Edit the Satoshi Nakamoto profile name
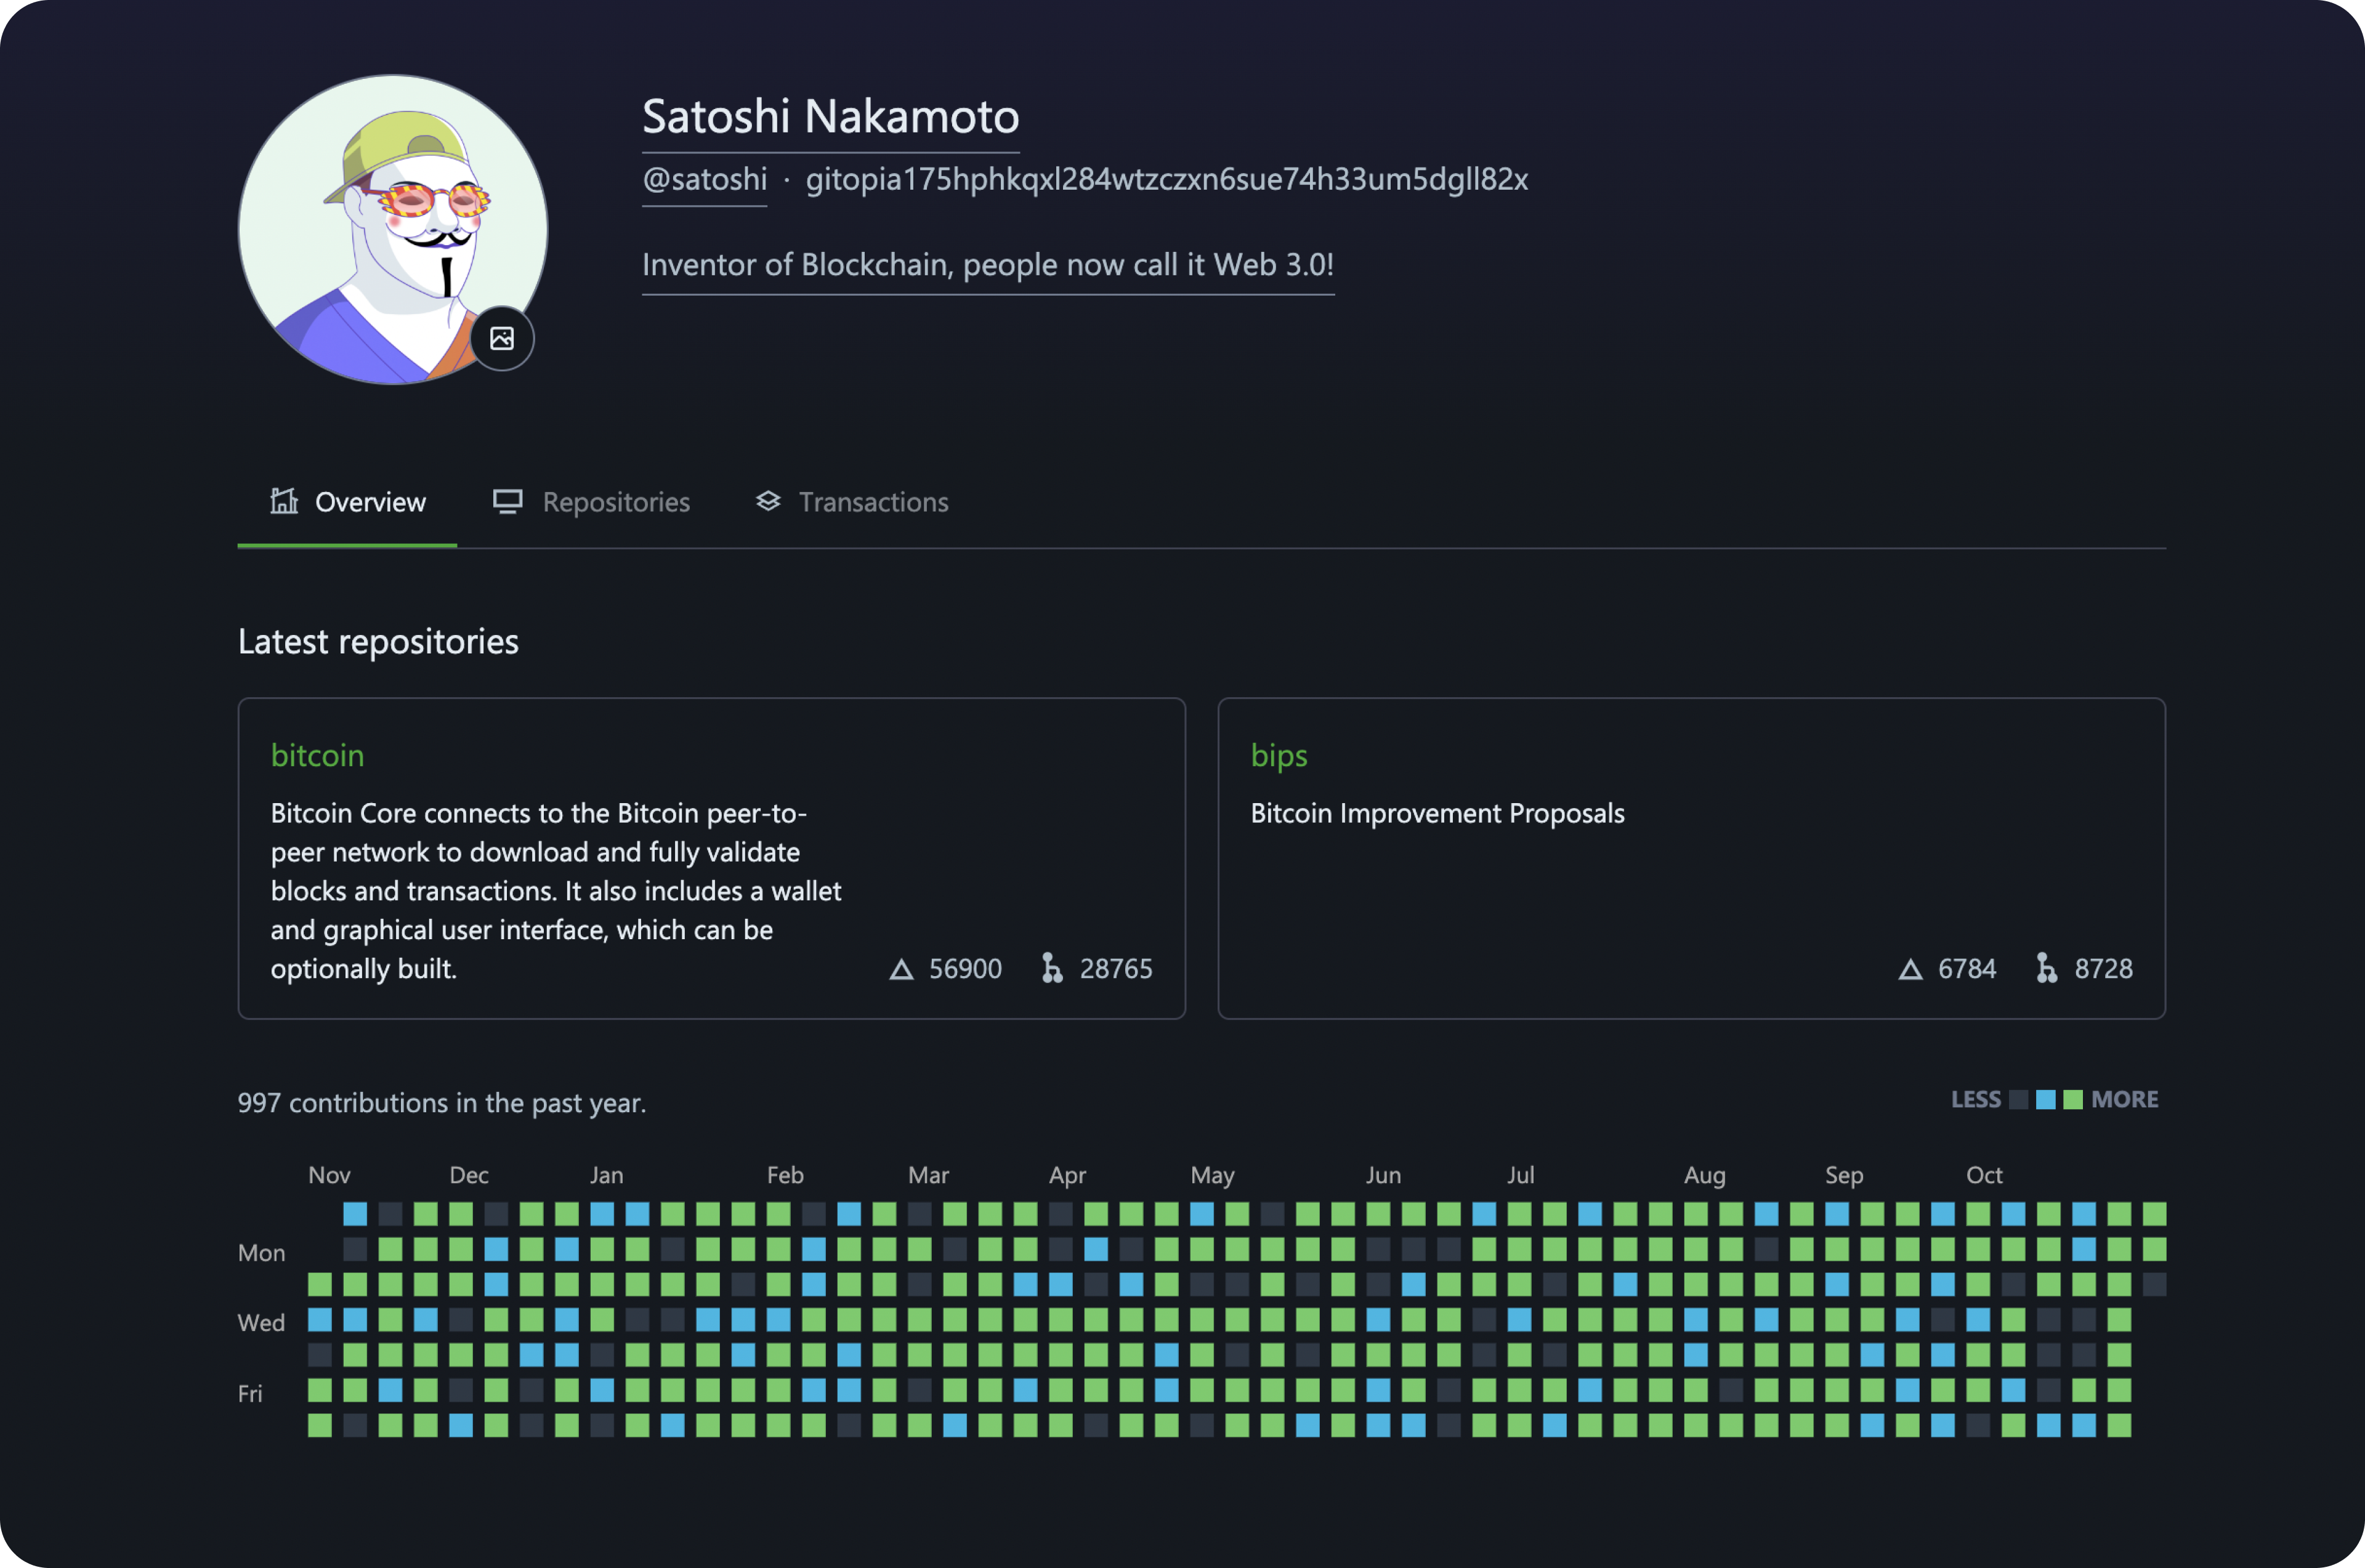This screenshot has height=1568, width=2365. tap(830, 117)
